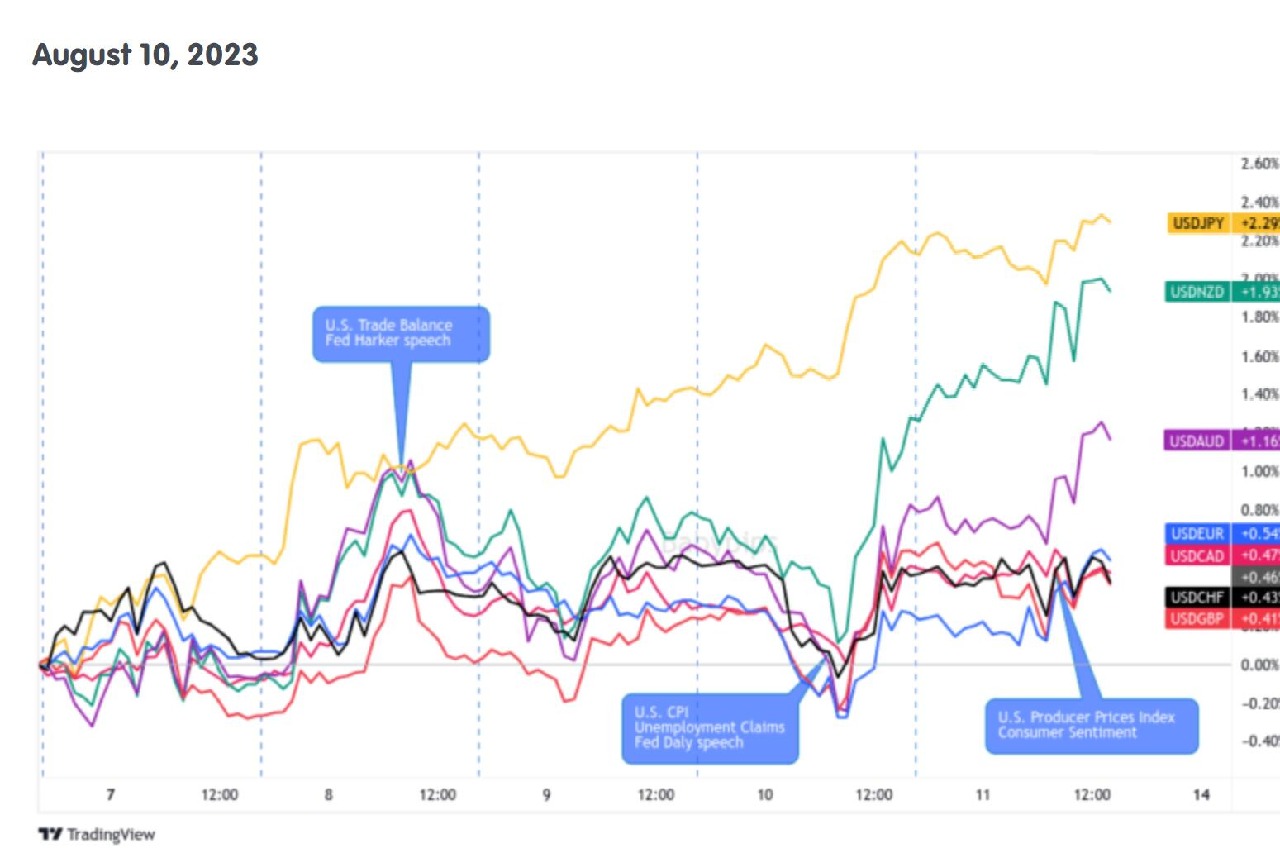Open the U.S. Trade Balance callout
This screenshot has height=853, width=1280.
coord(400,333)
